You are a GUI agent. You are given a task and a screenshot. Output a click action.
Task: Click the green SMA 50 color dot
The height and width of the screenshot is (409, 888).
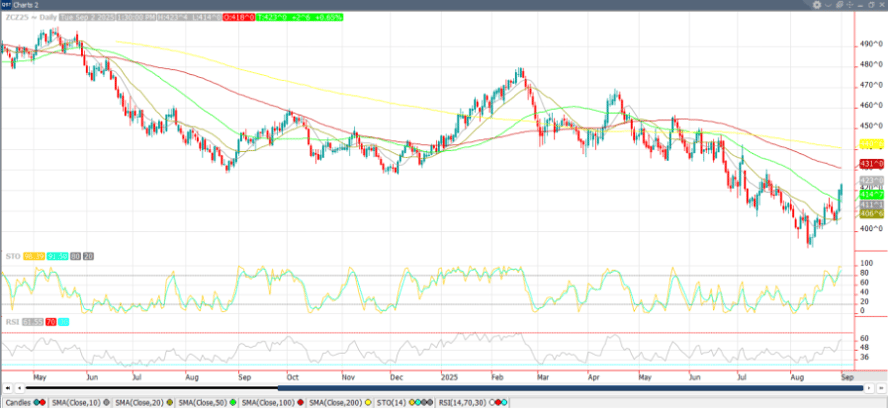233,402
